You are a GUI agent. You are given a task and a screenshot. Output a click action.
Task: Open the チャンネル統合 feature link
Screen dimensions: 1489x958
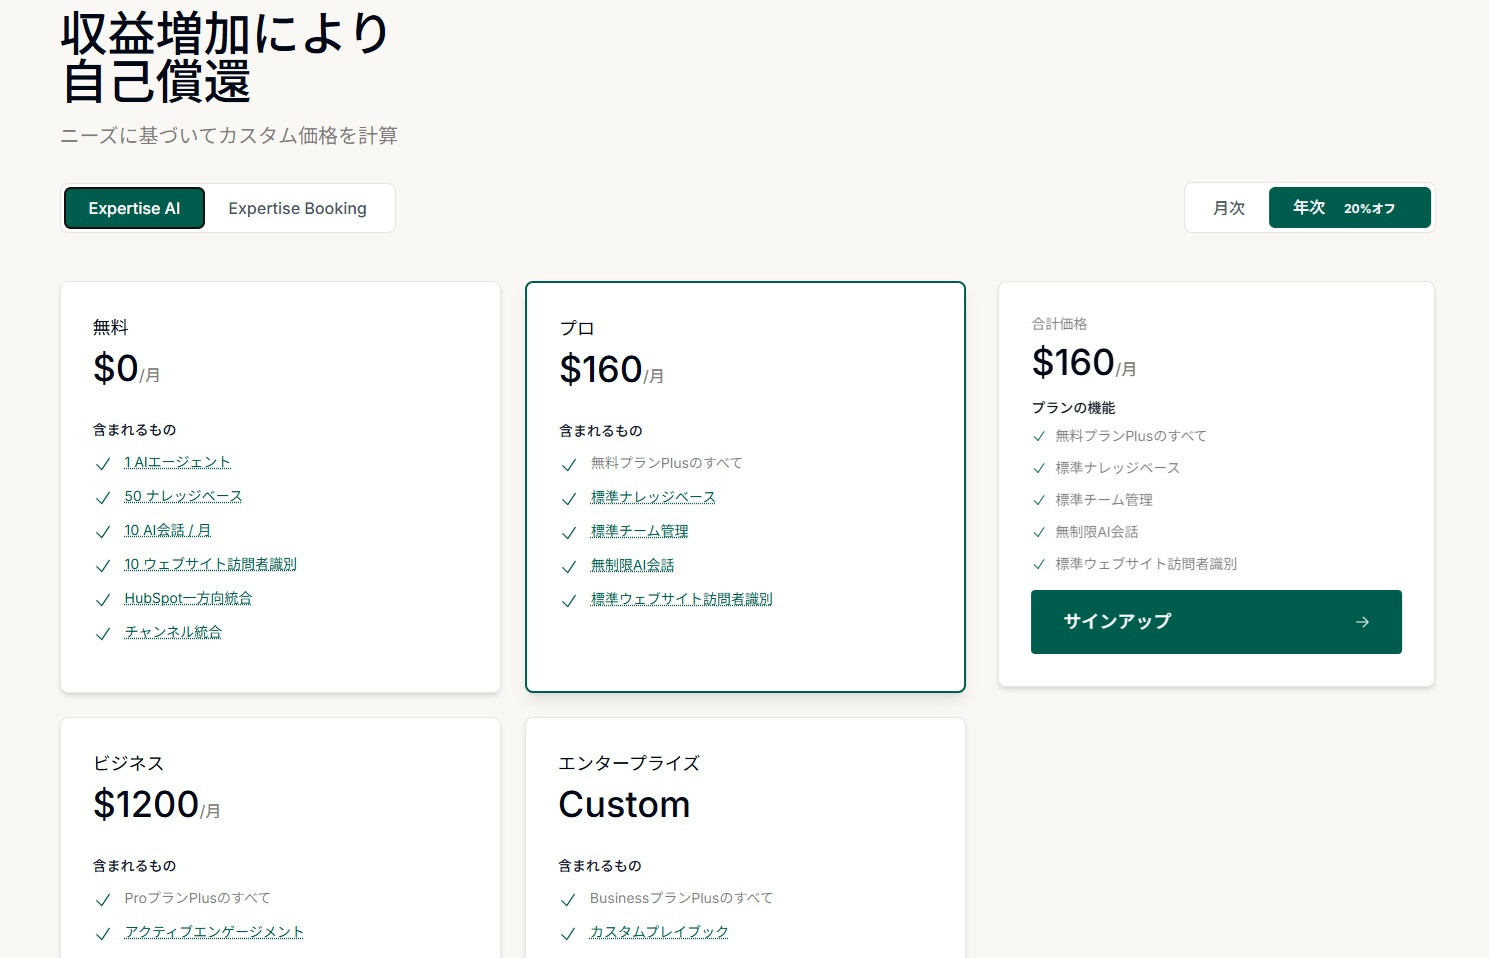173,632
